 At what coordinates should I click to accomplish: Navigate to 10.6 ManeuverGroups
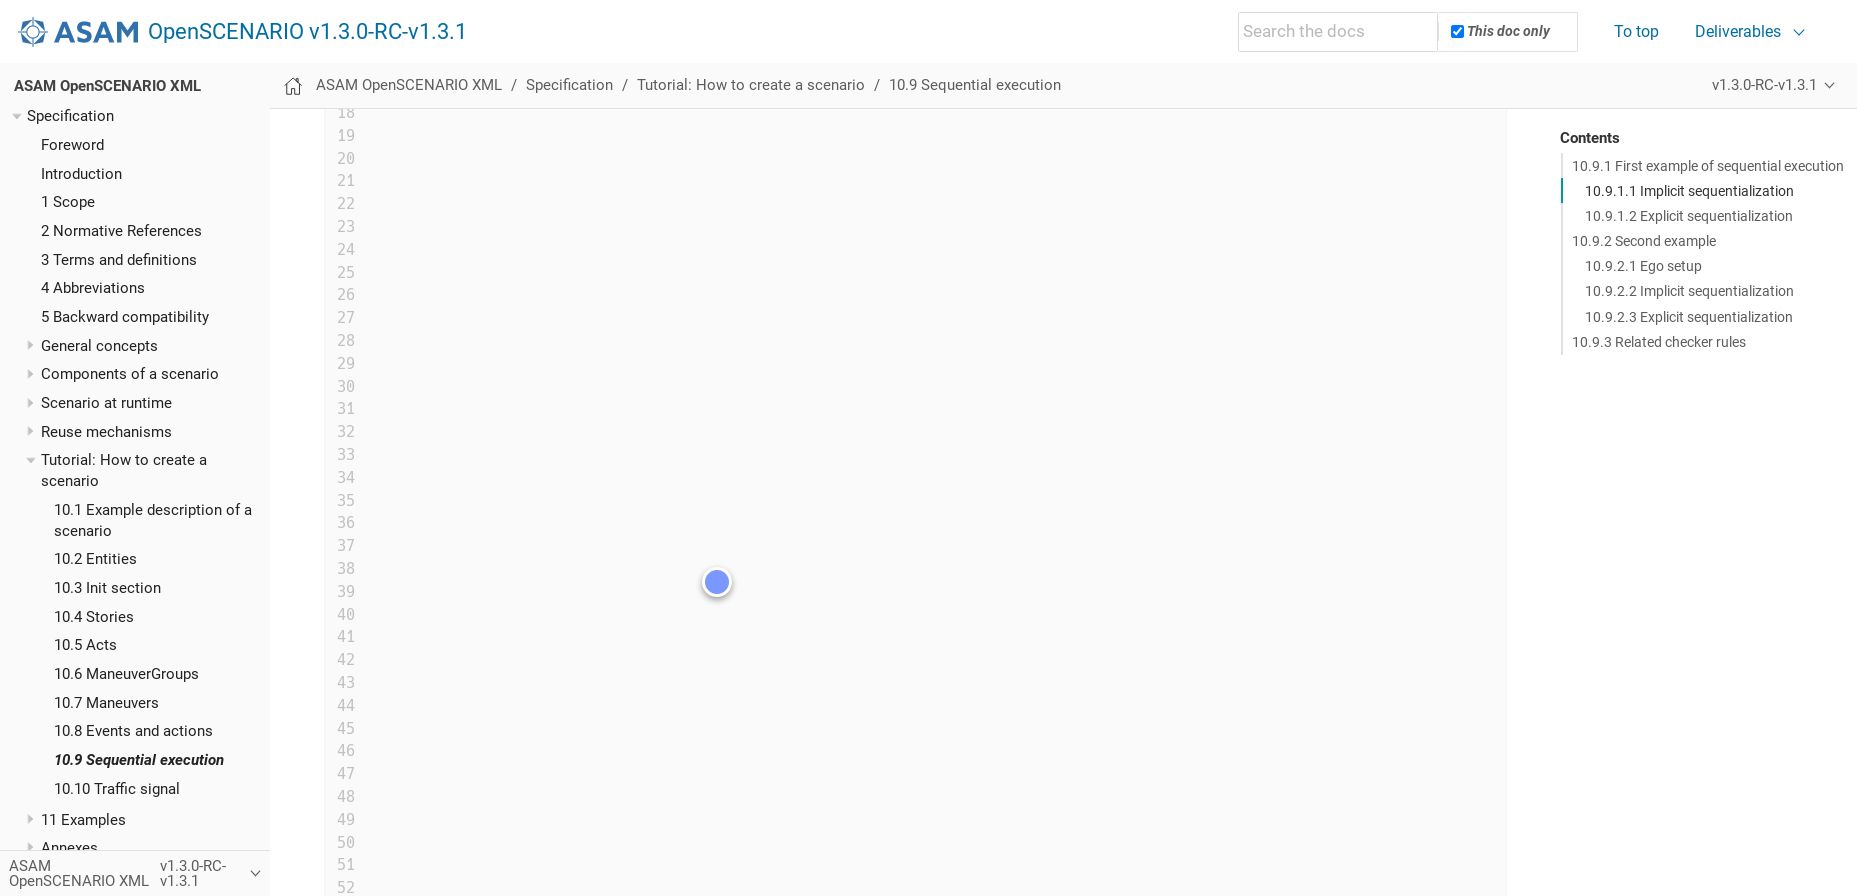pos(126,674)
